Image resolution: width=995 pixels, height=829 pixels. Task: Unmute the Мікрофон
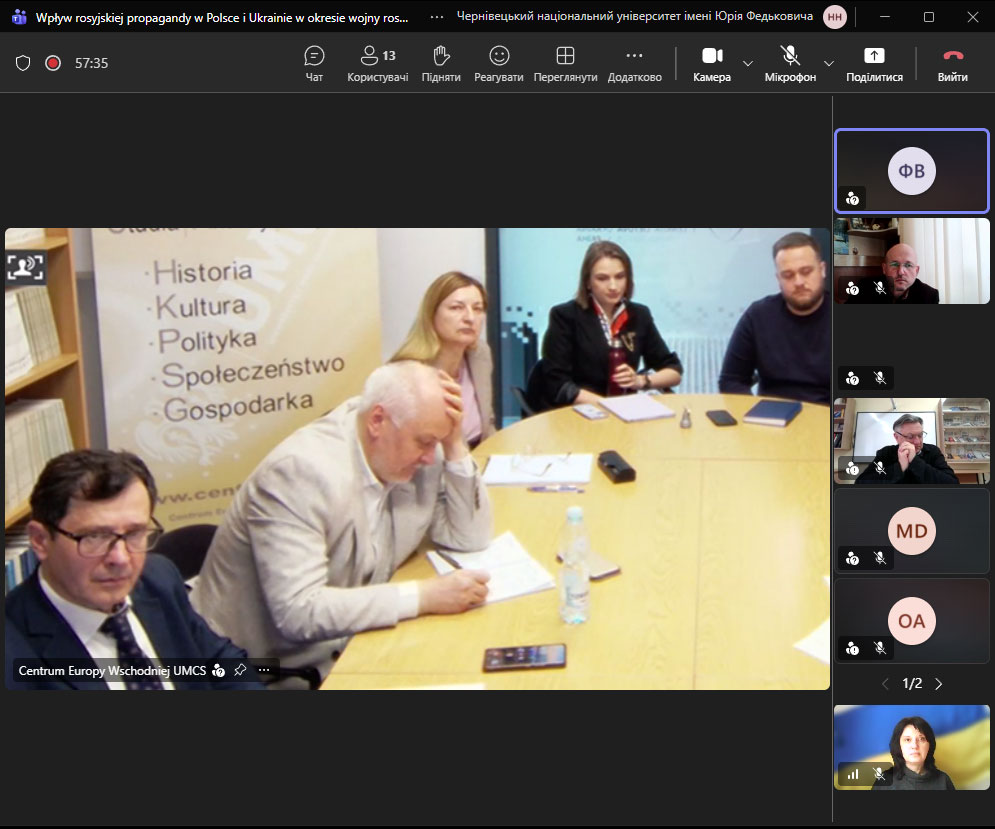pos(790,64)
